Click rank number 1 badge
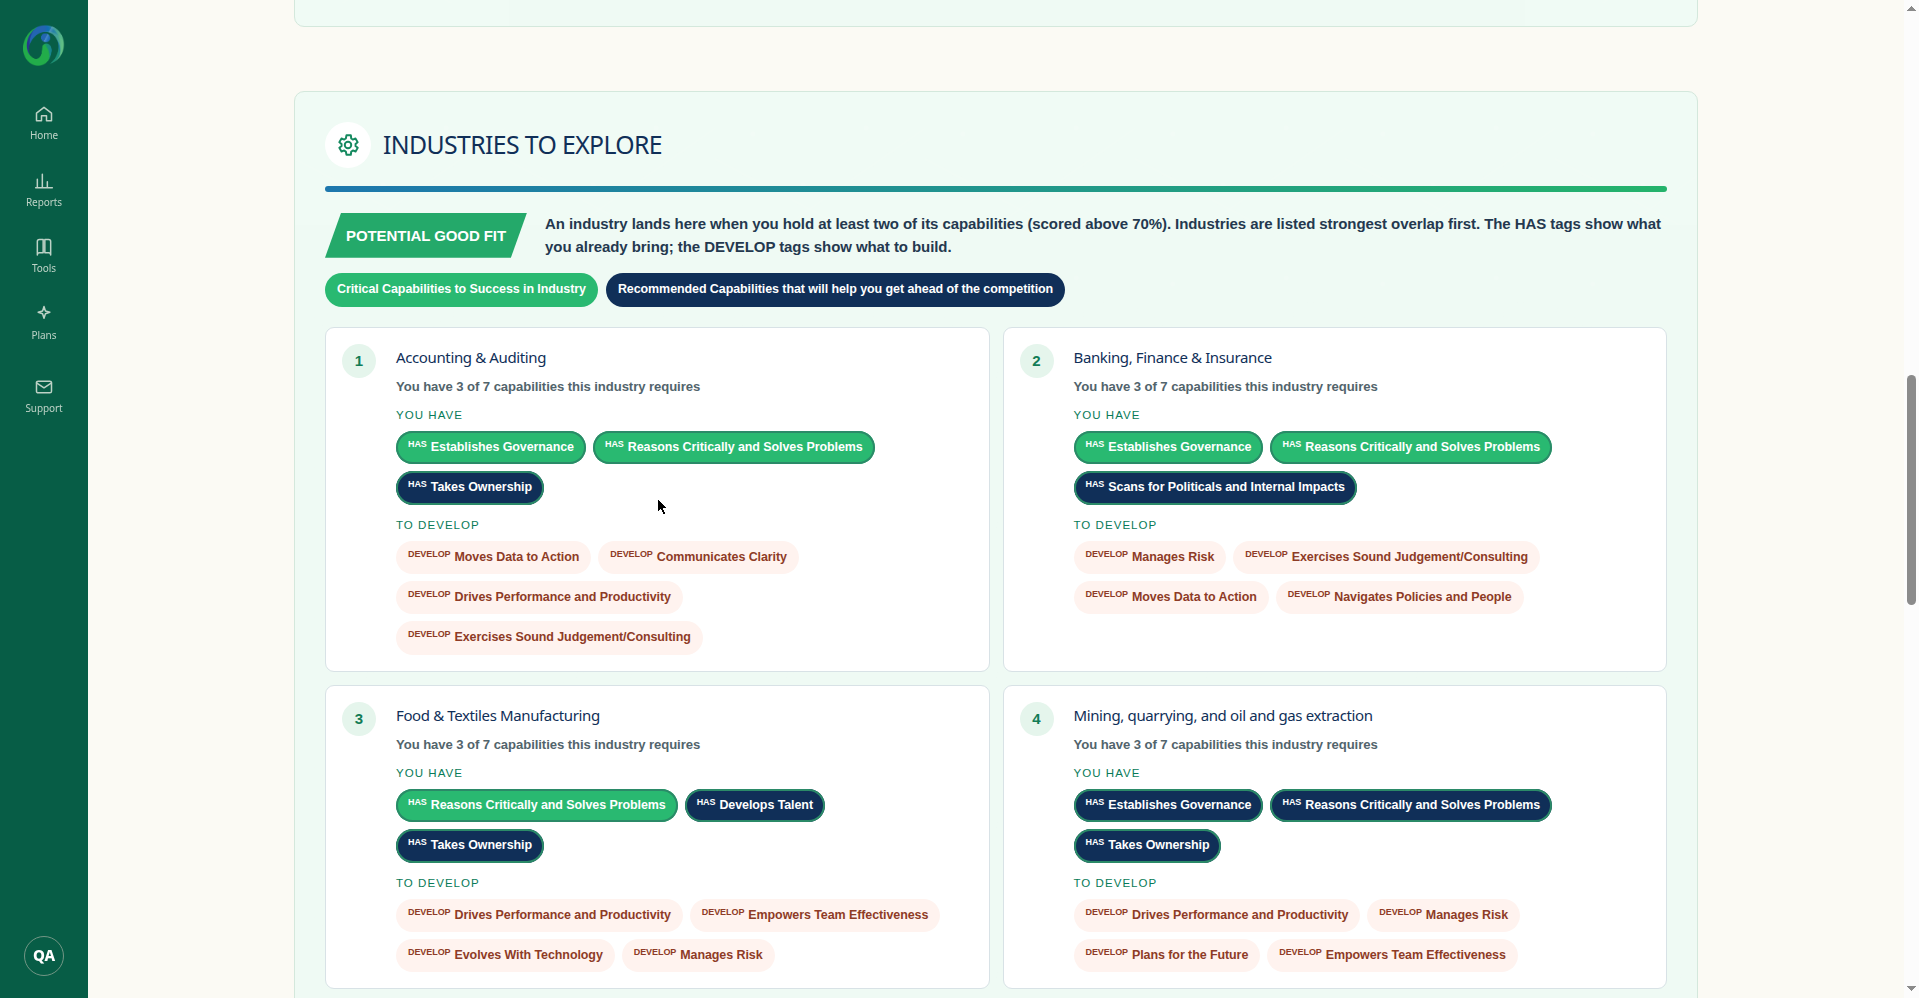1919x998 pixels. coord(359,361)
